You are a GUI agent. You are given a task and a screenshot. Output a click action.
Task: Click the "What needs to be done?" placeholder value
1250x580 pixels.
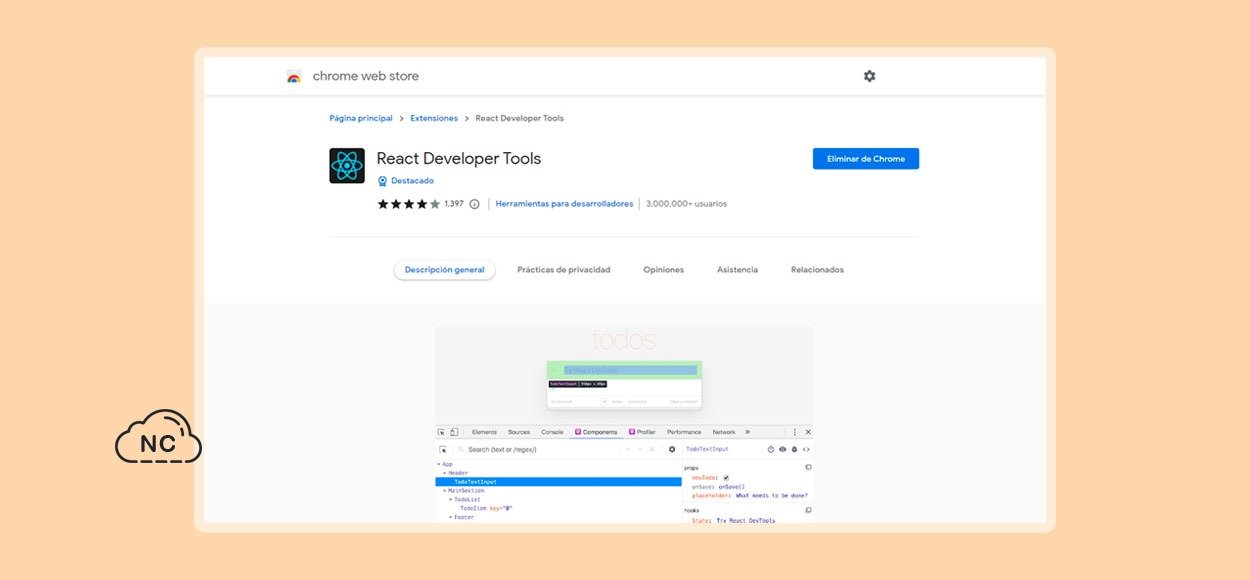click(x=771, y=495)
